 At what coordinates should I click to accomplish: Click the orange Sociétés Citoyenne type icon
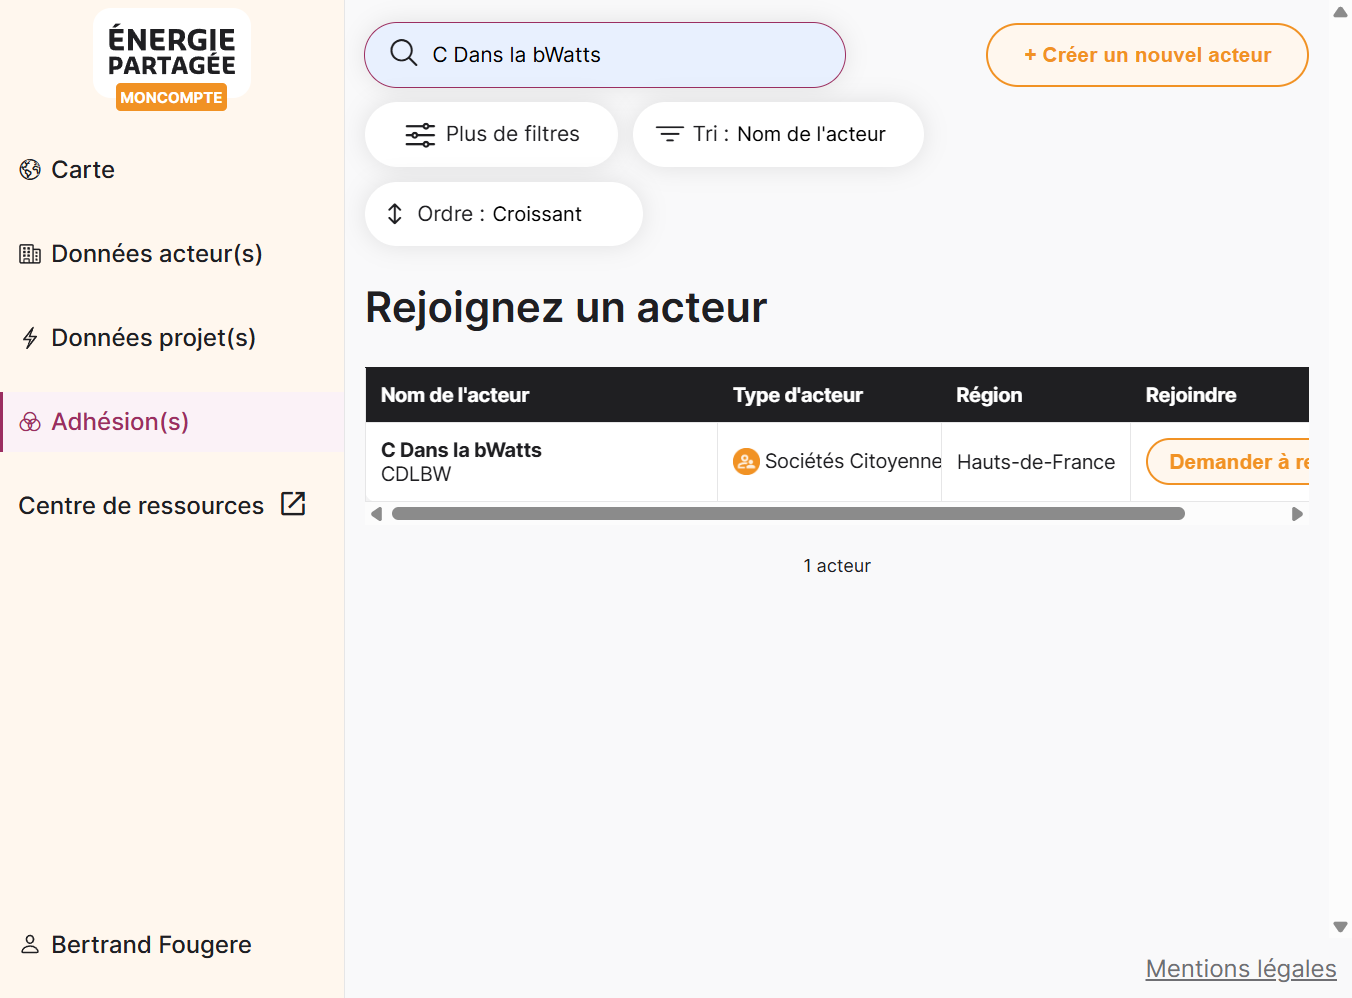[x=746, y=461]
